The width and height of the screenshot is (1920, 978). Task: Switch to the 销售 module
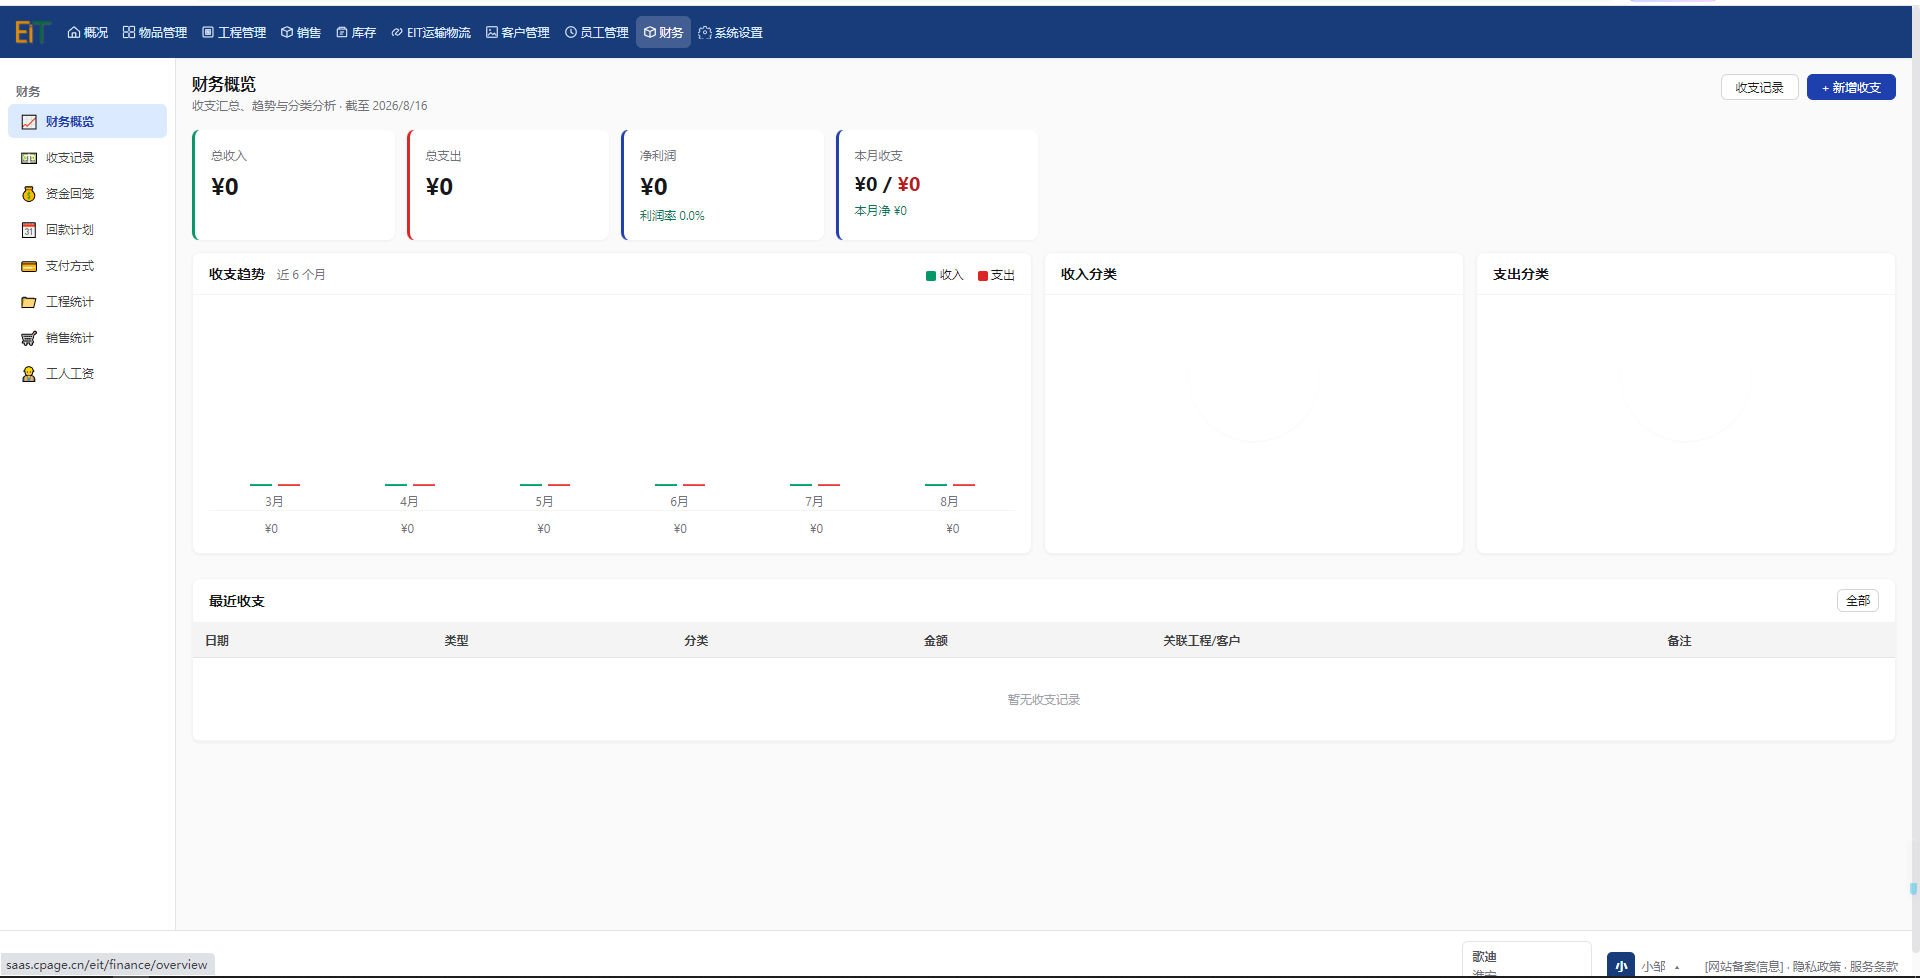pos(301,32)
